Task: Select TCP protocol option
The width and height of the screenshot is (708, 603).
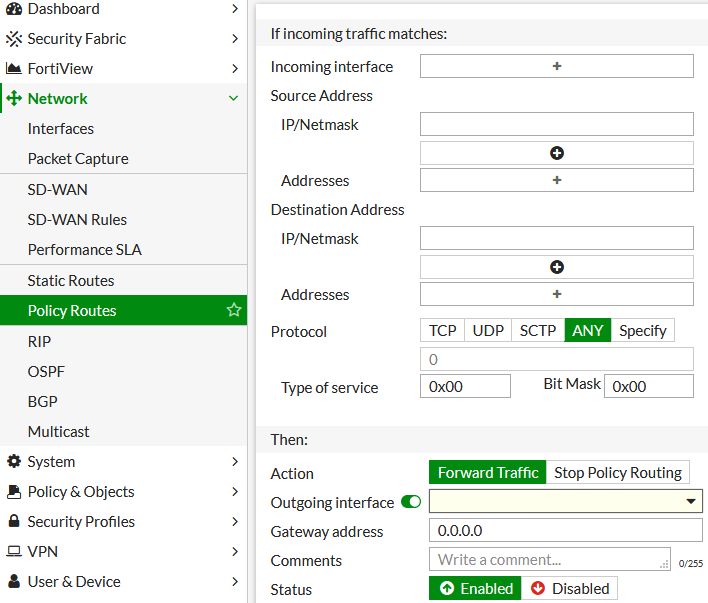Action: coord(442,331)
